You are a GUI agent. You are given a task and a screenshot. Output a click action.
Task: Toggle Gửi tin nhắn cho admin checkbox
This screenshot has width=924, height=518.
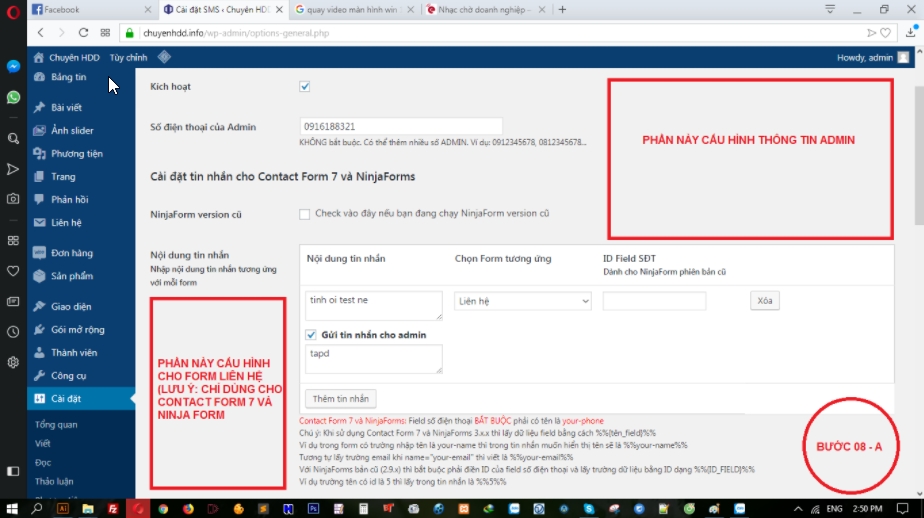pyautogui.click(x=311, y=334)
